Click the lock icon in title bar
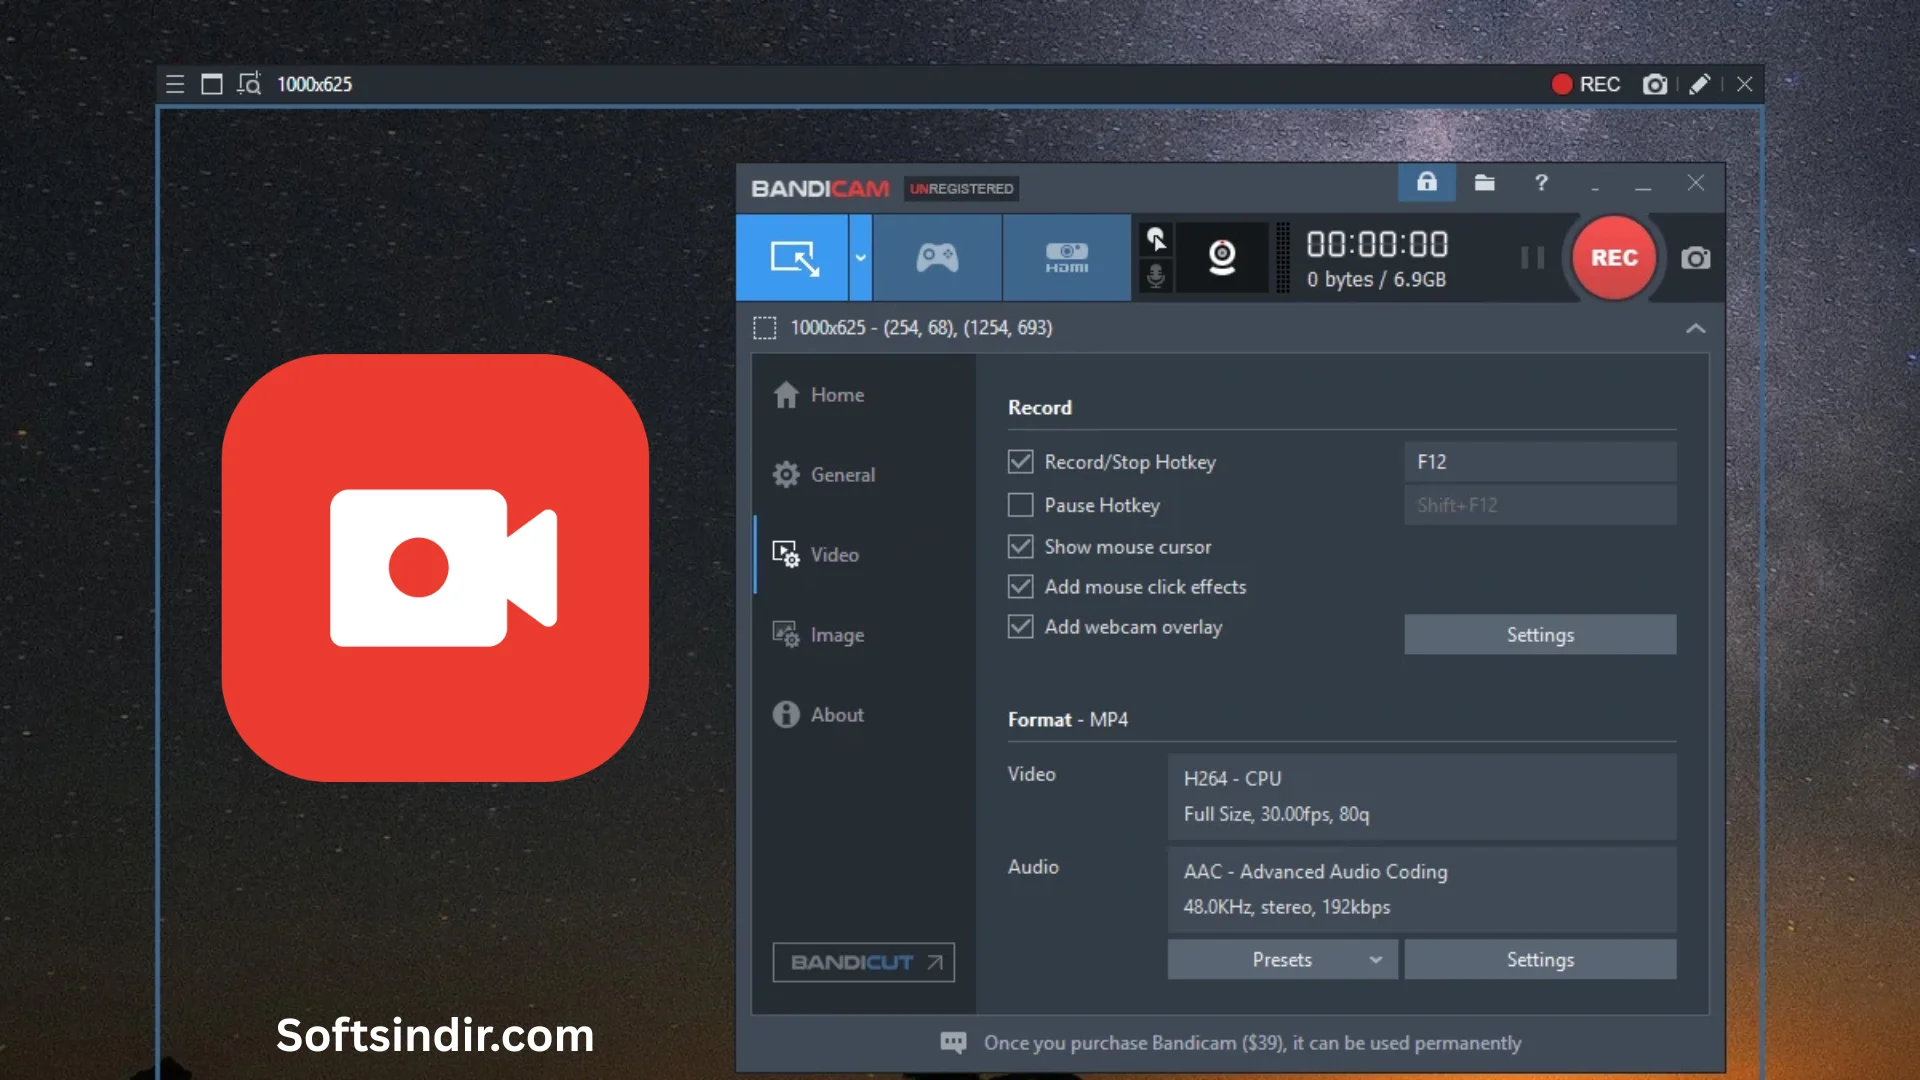 [1426, 183]
